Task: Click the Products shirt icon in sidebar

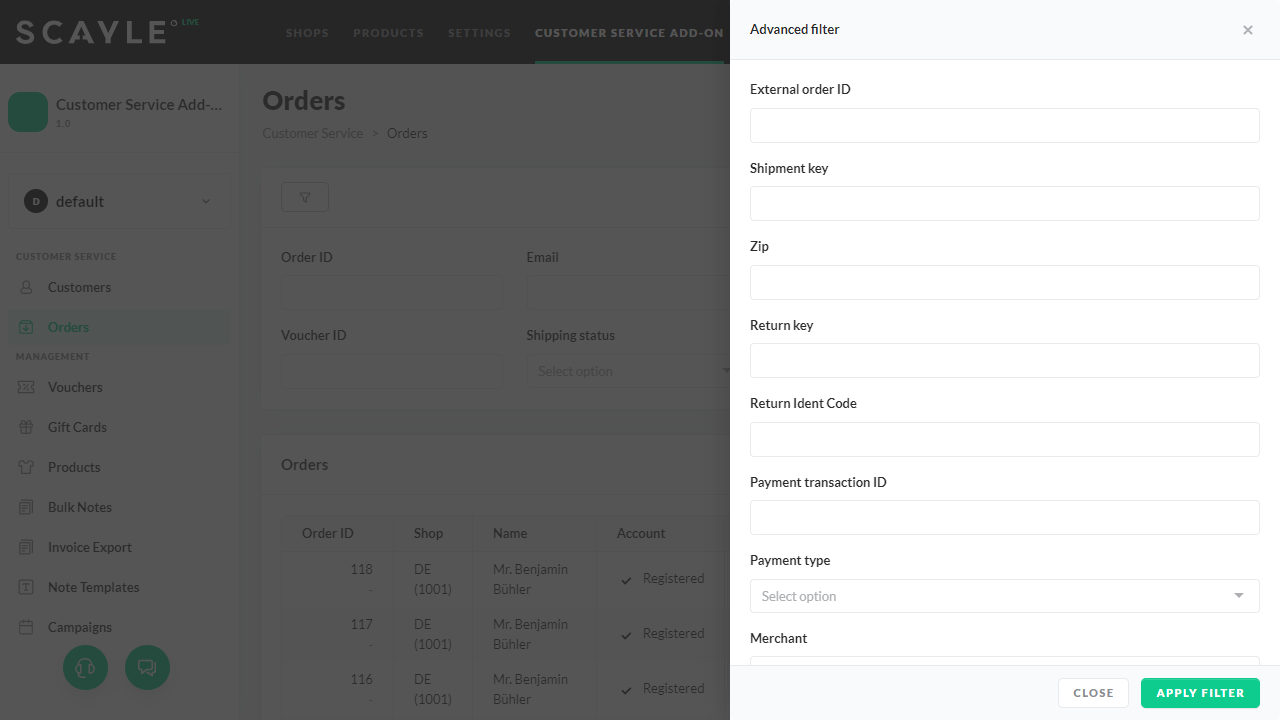Action: coord(27,467)
